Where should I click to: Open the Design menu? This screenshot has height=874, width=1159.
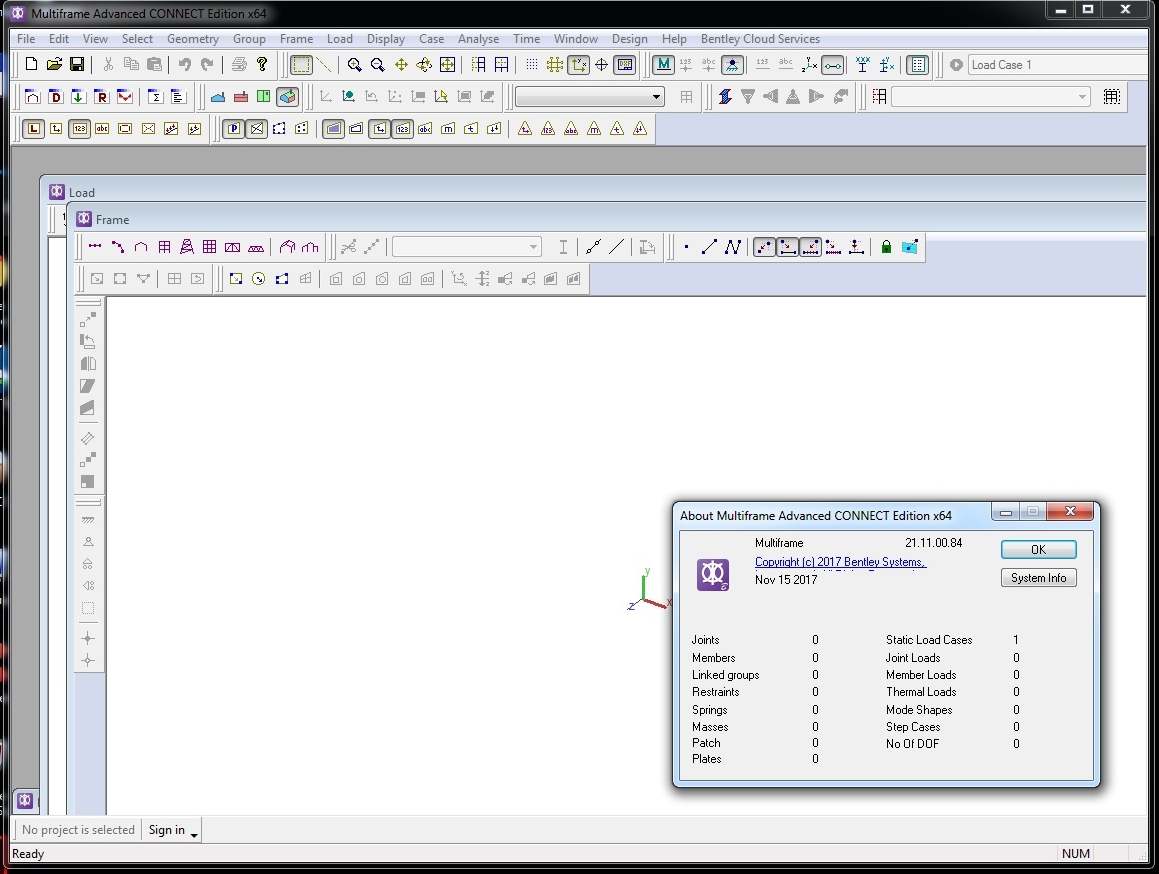pyautogui.click(x=630, y=38)
